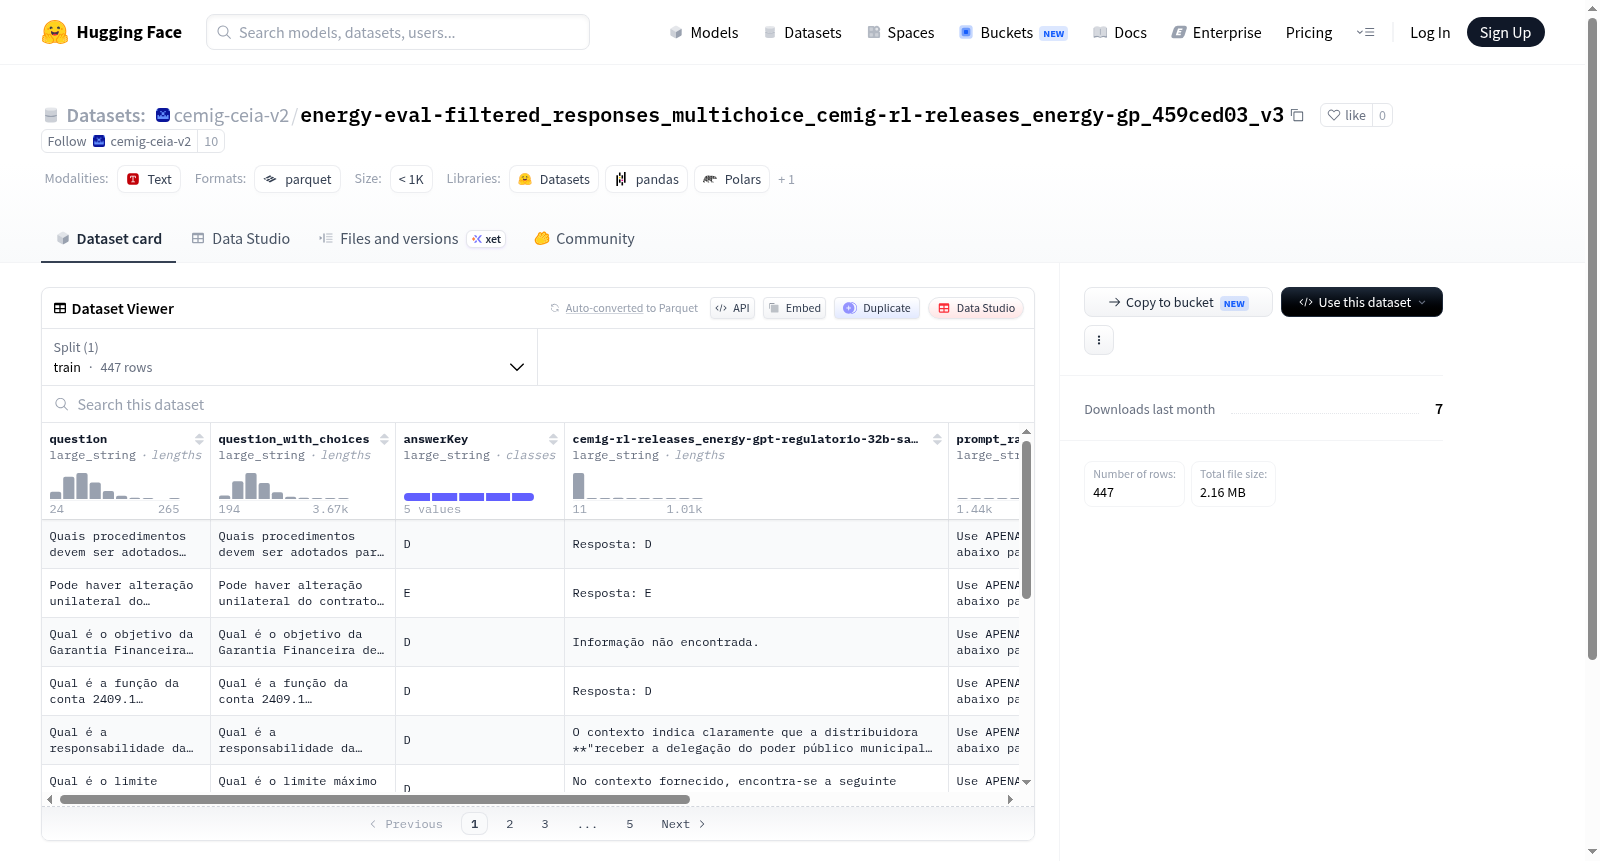Like this dataset with the heart button
The height and width of the screenshot is (861, 1600).
point(1346,115)
